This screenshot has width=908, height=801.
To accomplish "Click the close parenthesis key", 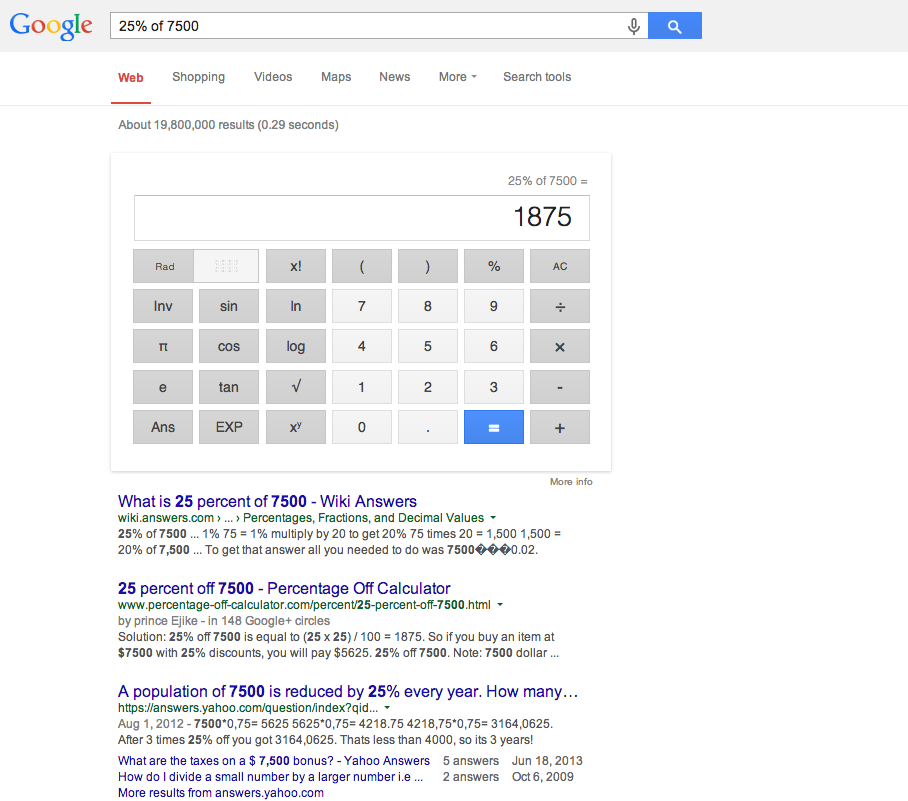I will 428,266.
